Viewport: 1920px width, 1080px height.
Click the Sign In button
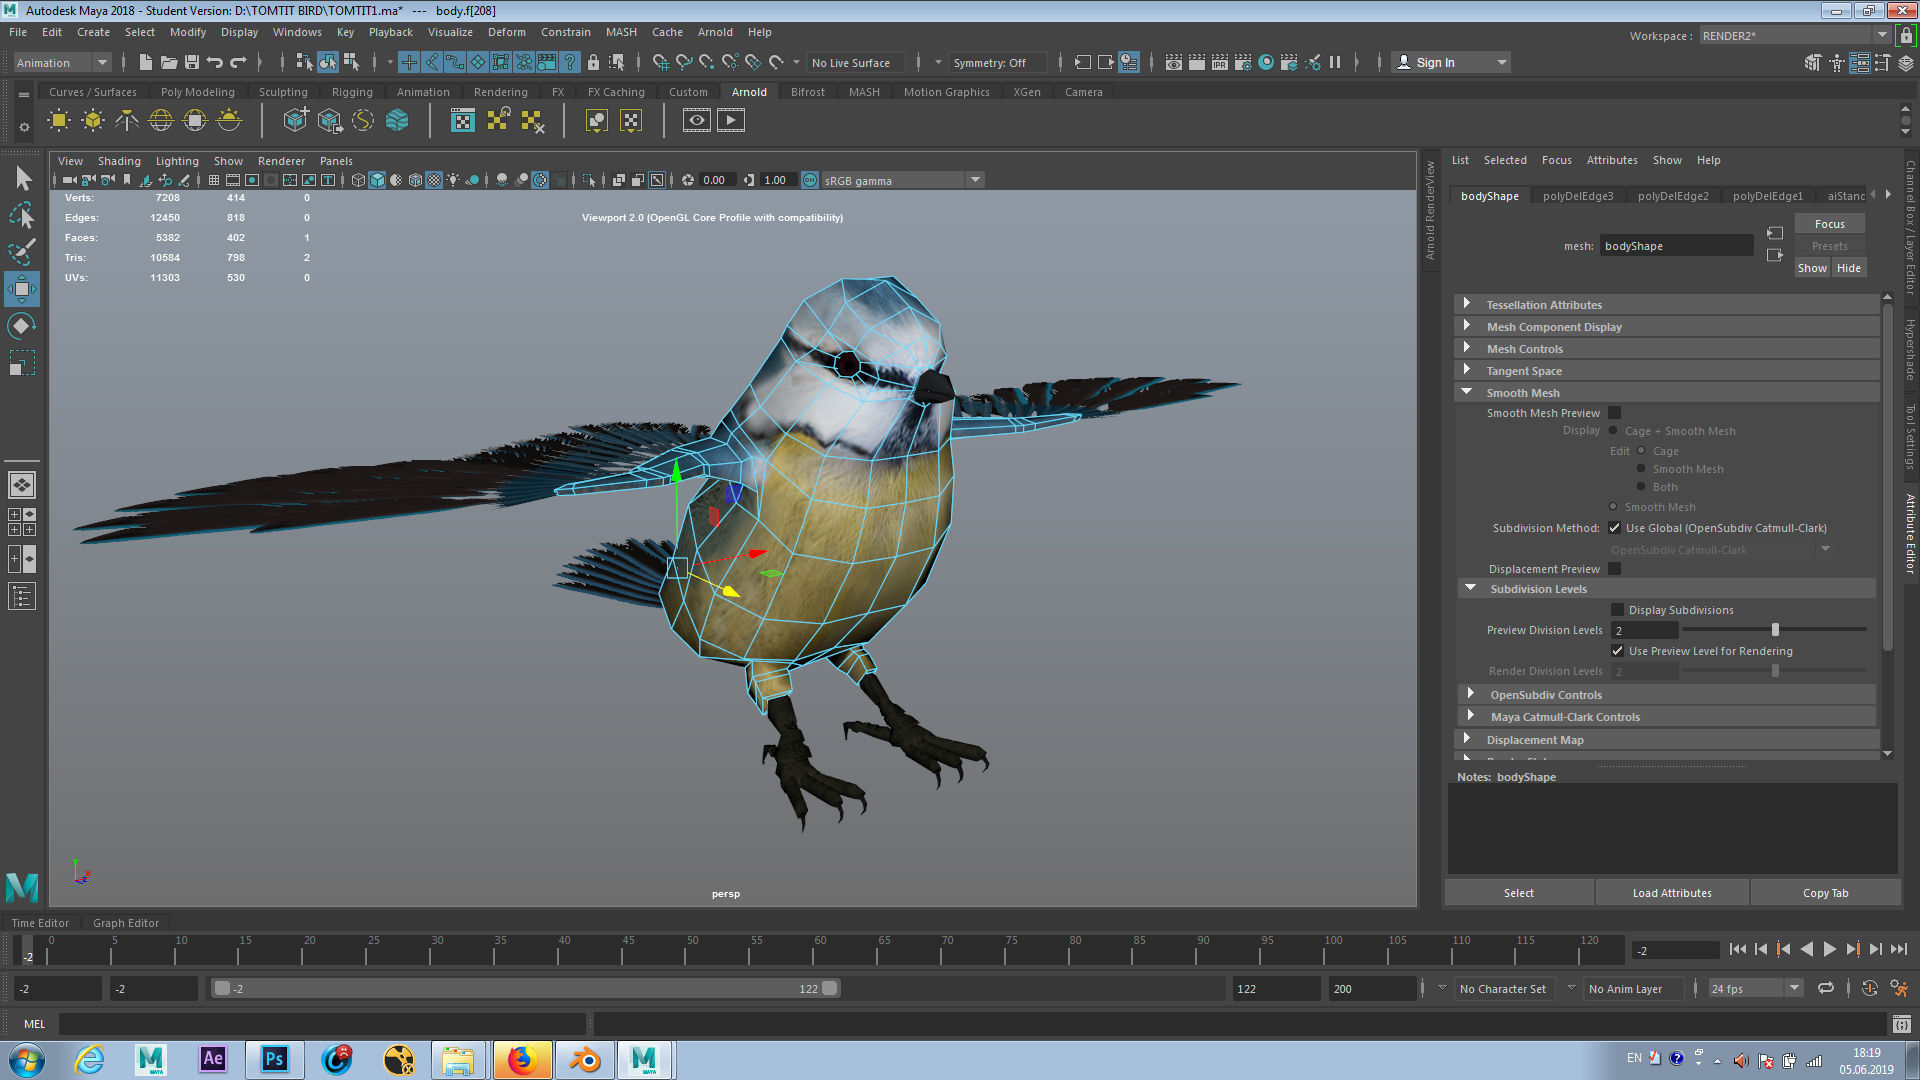coord(1450,62)
